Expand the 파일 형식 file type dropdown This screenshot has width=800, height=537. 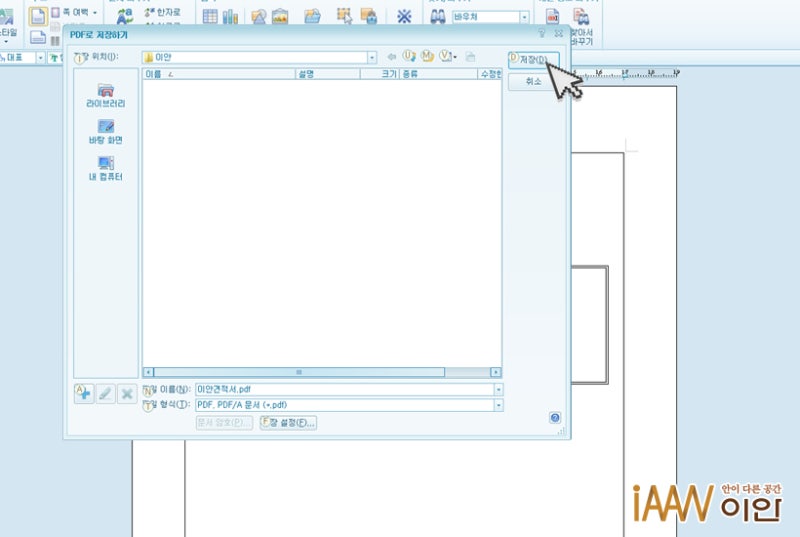(x=498, y=405)
